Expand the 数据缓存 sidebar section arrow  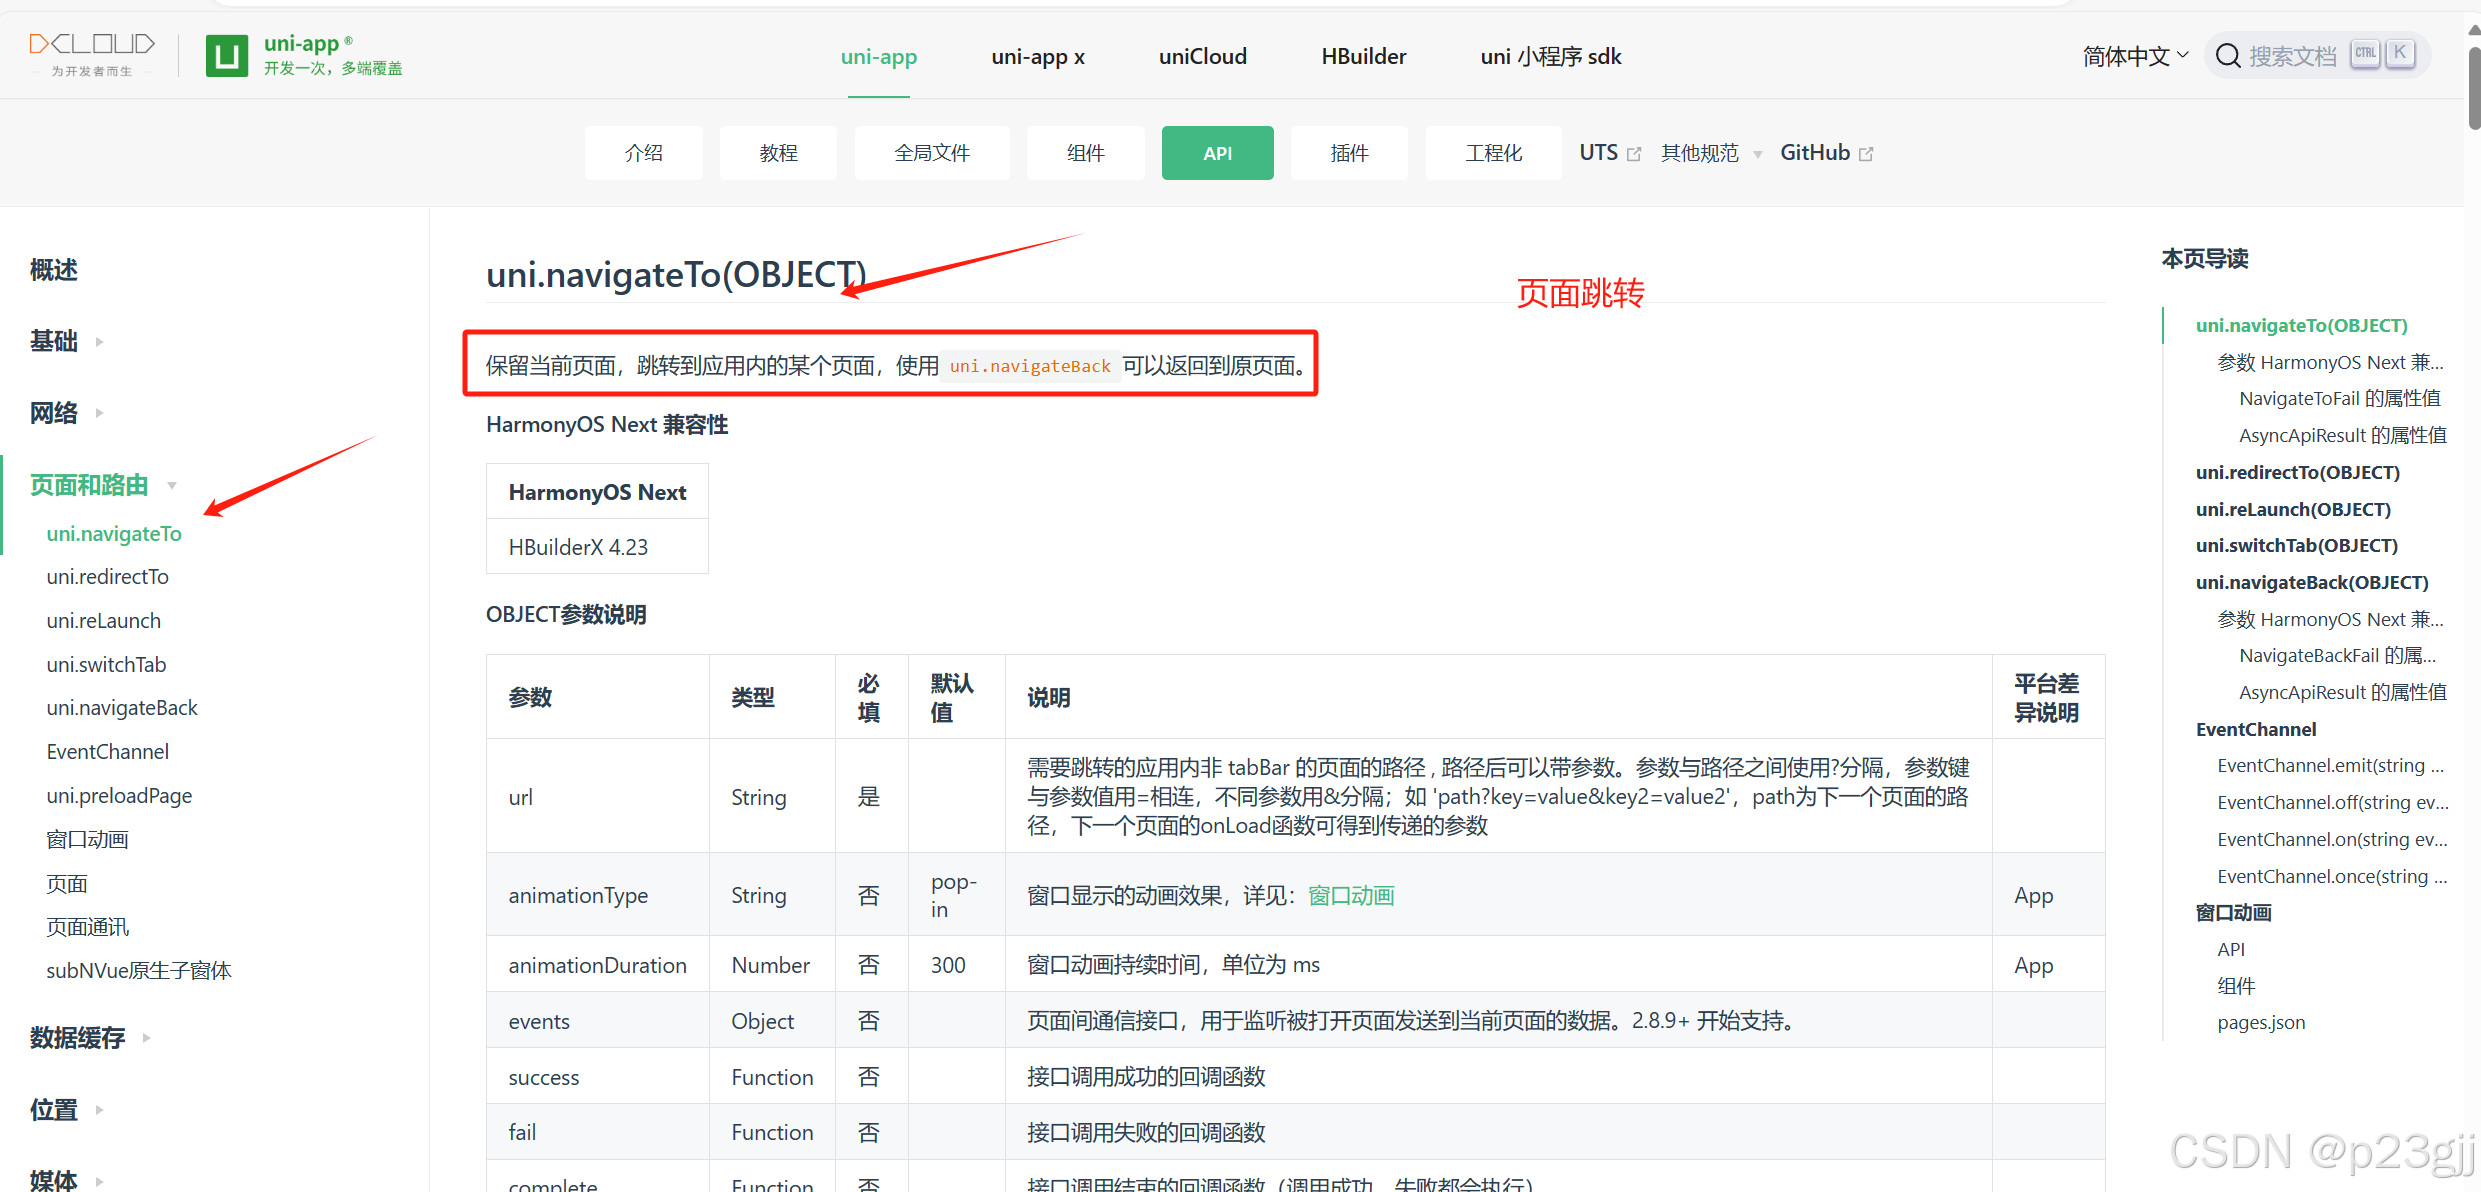tap(146, 1038)
